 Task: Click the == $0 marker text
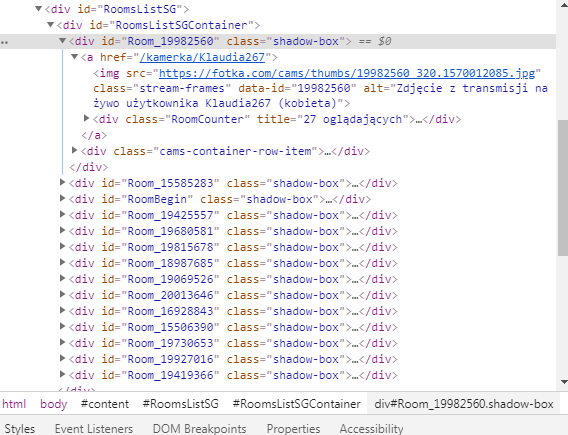click(375, 41)
